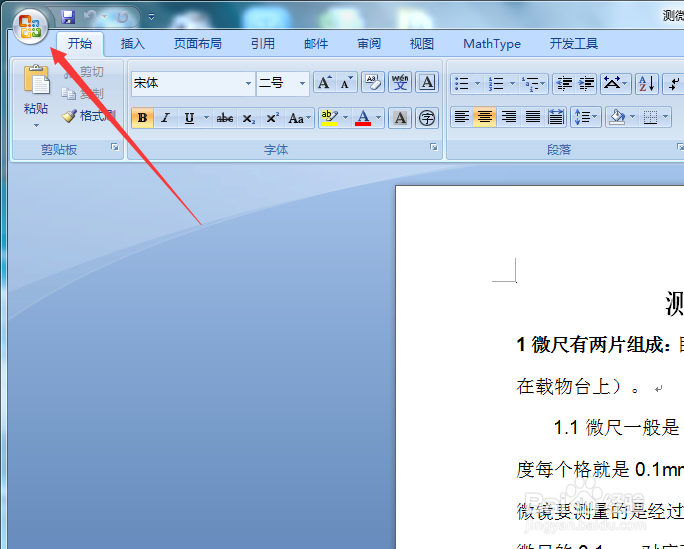Open the 字体 dialog launcher
The width and height of the screenshot is (684, 549).
[434, 147]
